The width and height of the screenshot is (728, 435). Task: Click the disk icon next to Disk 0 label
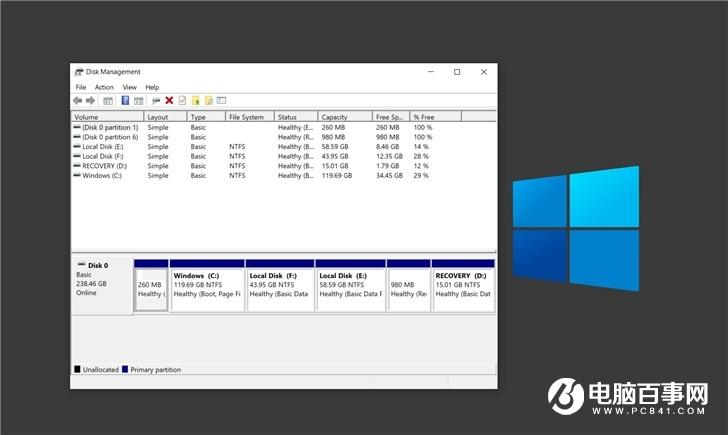pos(81,264)
